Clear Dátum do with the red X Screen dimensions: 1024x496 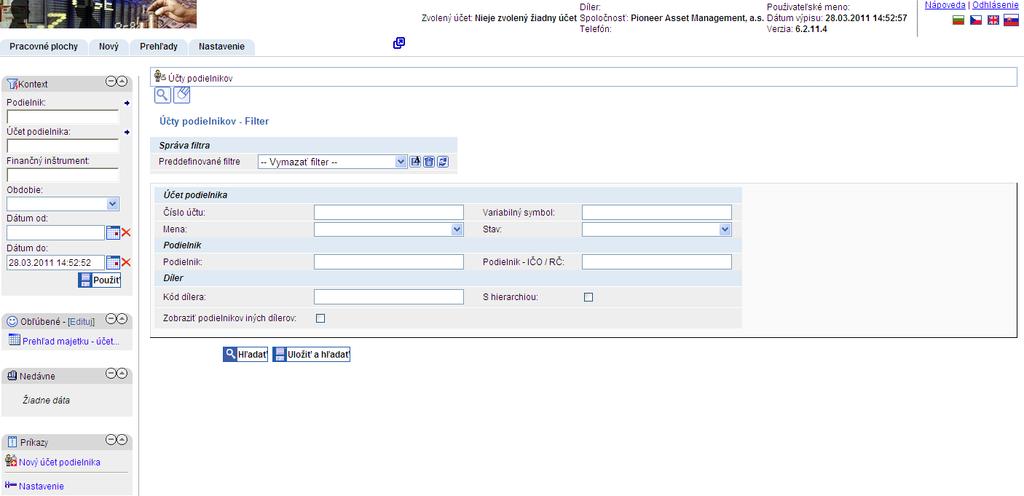coord(126,262)
